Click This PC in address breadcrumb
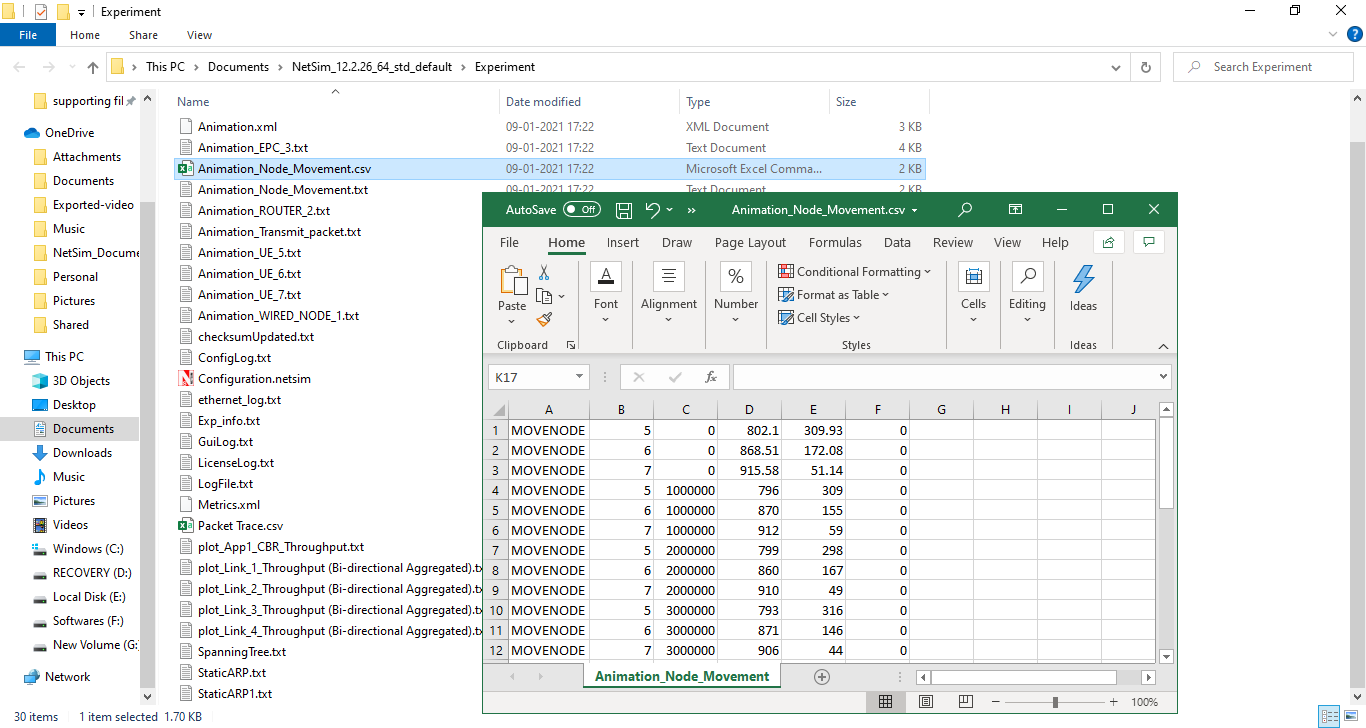Viewport: 1366px width, 728px height. click(165, 67)
